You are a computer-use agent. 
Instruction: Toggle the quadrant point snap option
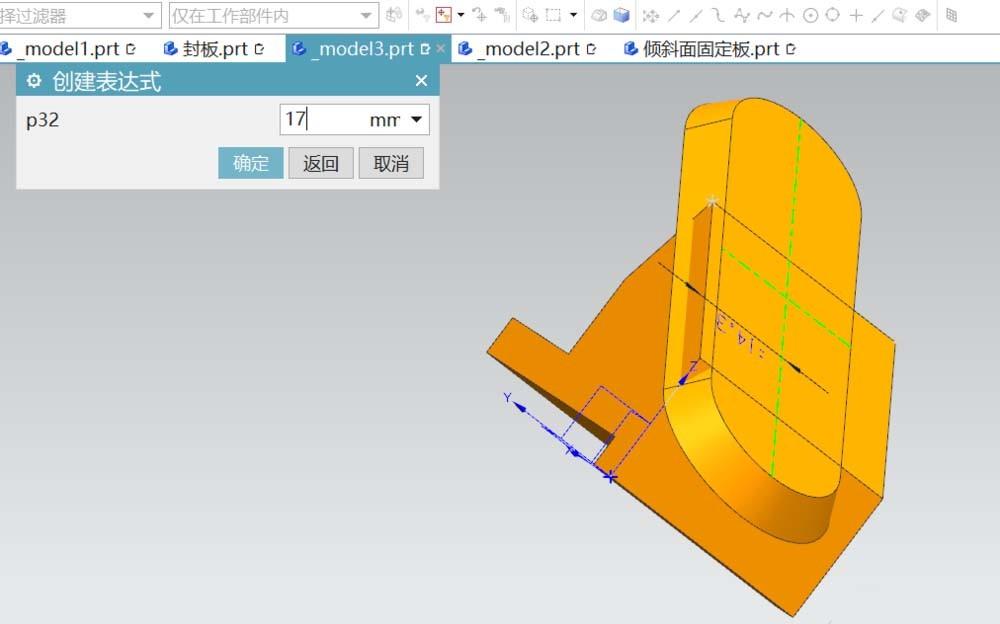[x=832, y=13]
